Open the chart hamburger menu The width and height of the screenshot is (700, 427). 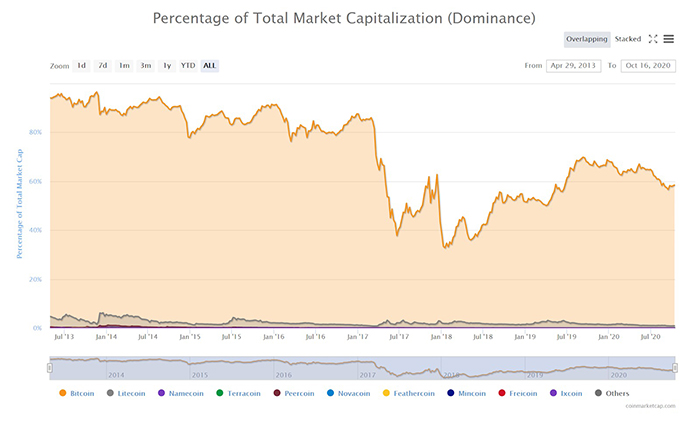[669, 39]
